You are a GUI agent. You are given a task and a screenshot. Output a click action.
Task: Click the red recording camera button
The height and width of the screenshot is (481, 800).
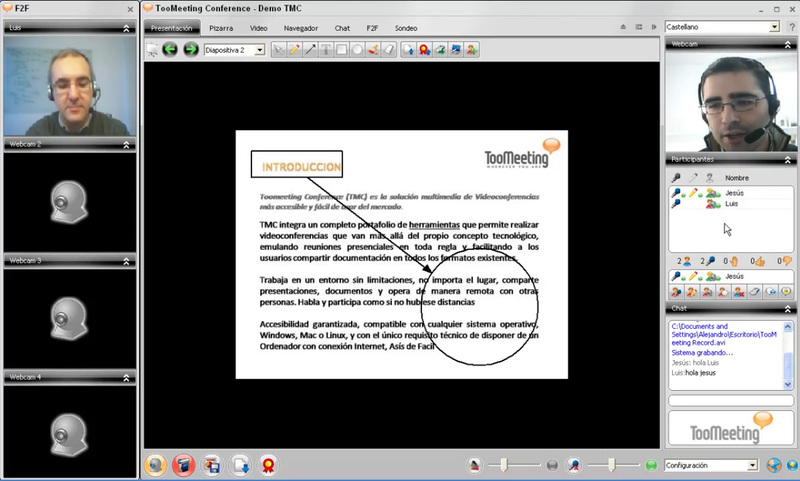[184, 465]
